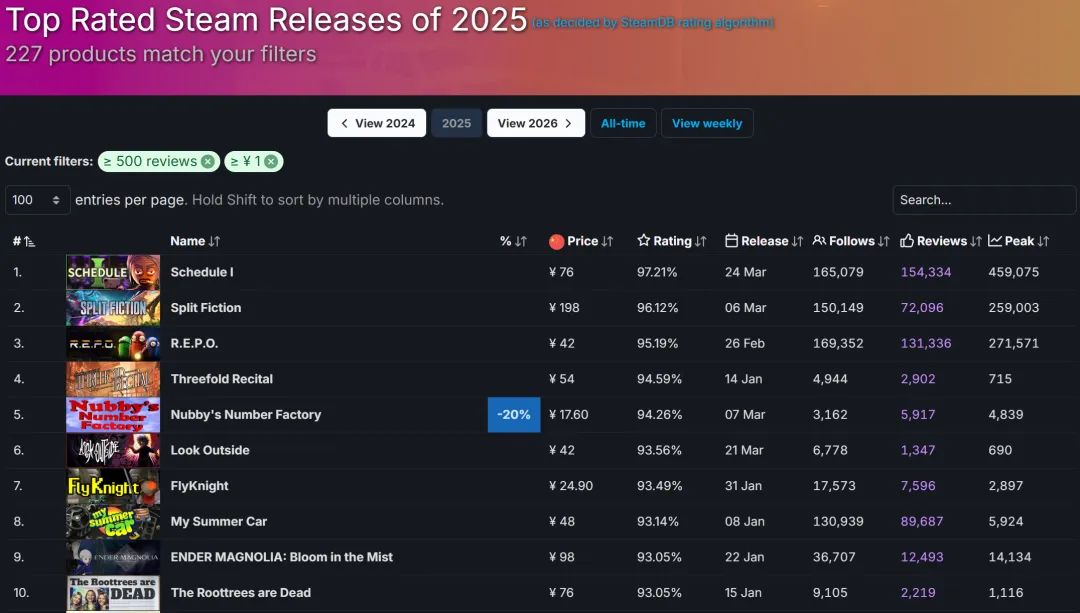
Task: Sort by Reviews thumbs-up column
Action: tap(941, 241)
